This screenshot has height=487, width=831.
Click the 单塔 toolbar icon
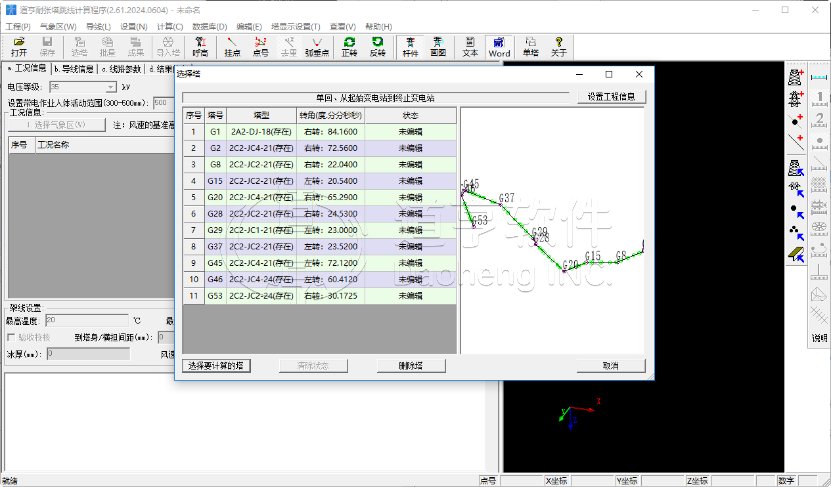click(x=531, y=47)
